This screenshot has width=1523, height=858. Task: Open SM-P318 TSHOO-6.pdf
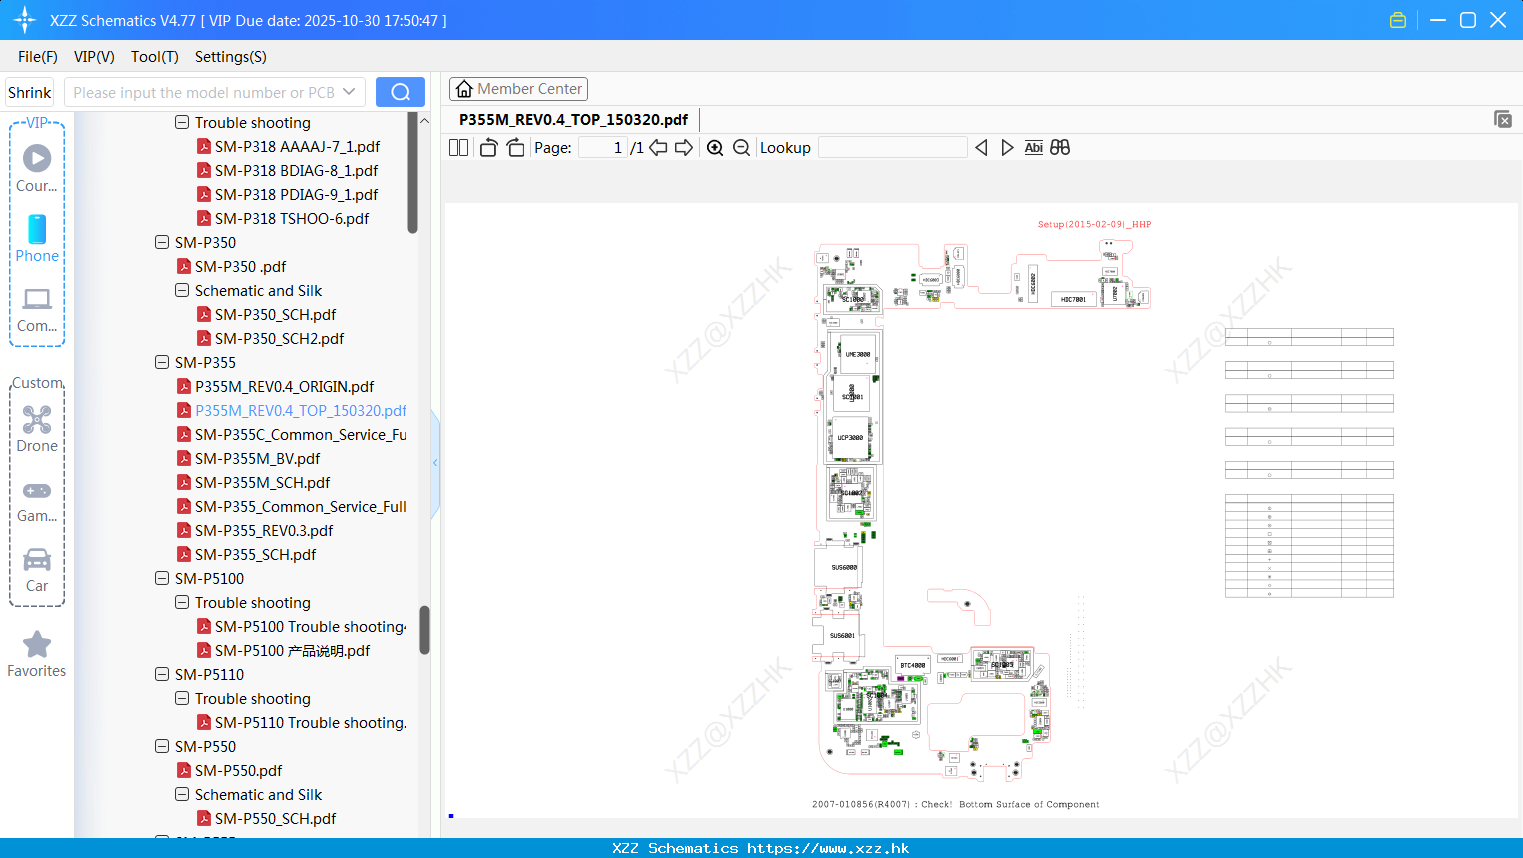(292, 218)
